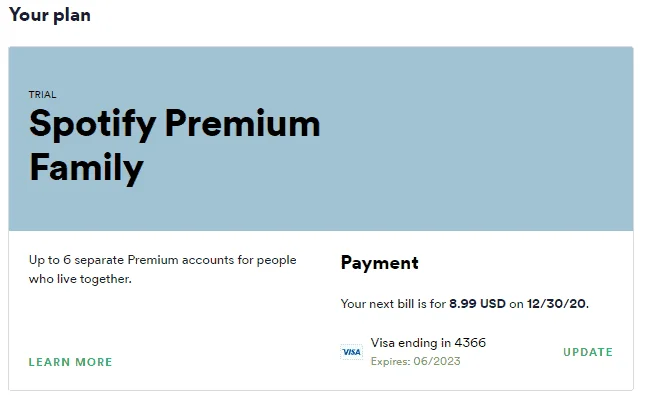653x395 pixels.
Task: Click the TRIAL label
Action: [x=42, y=95]
